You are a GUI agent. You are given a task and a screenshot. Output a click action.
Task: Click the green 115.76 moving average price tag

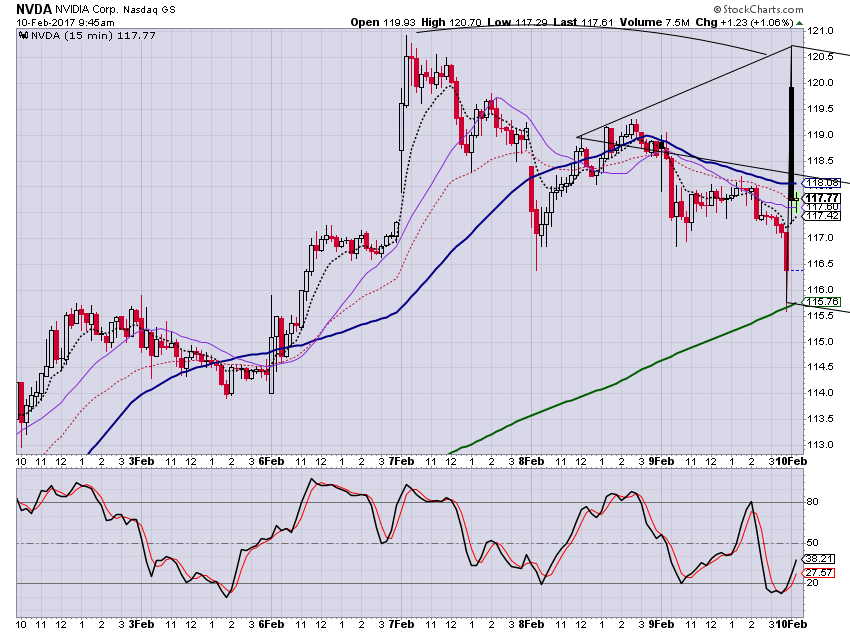822,301
